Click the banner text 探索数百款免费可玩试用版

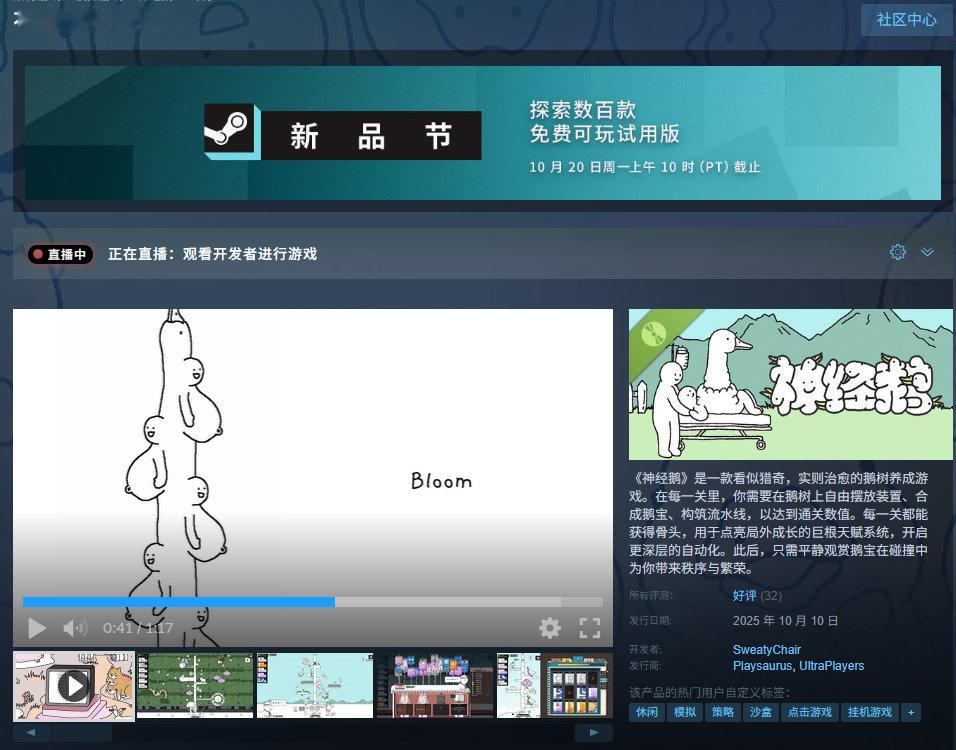tap(604, 122)
